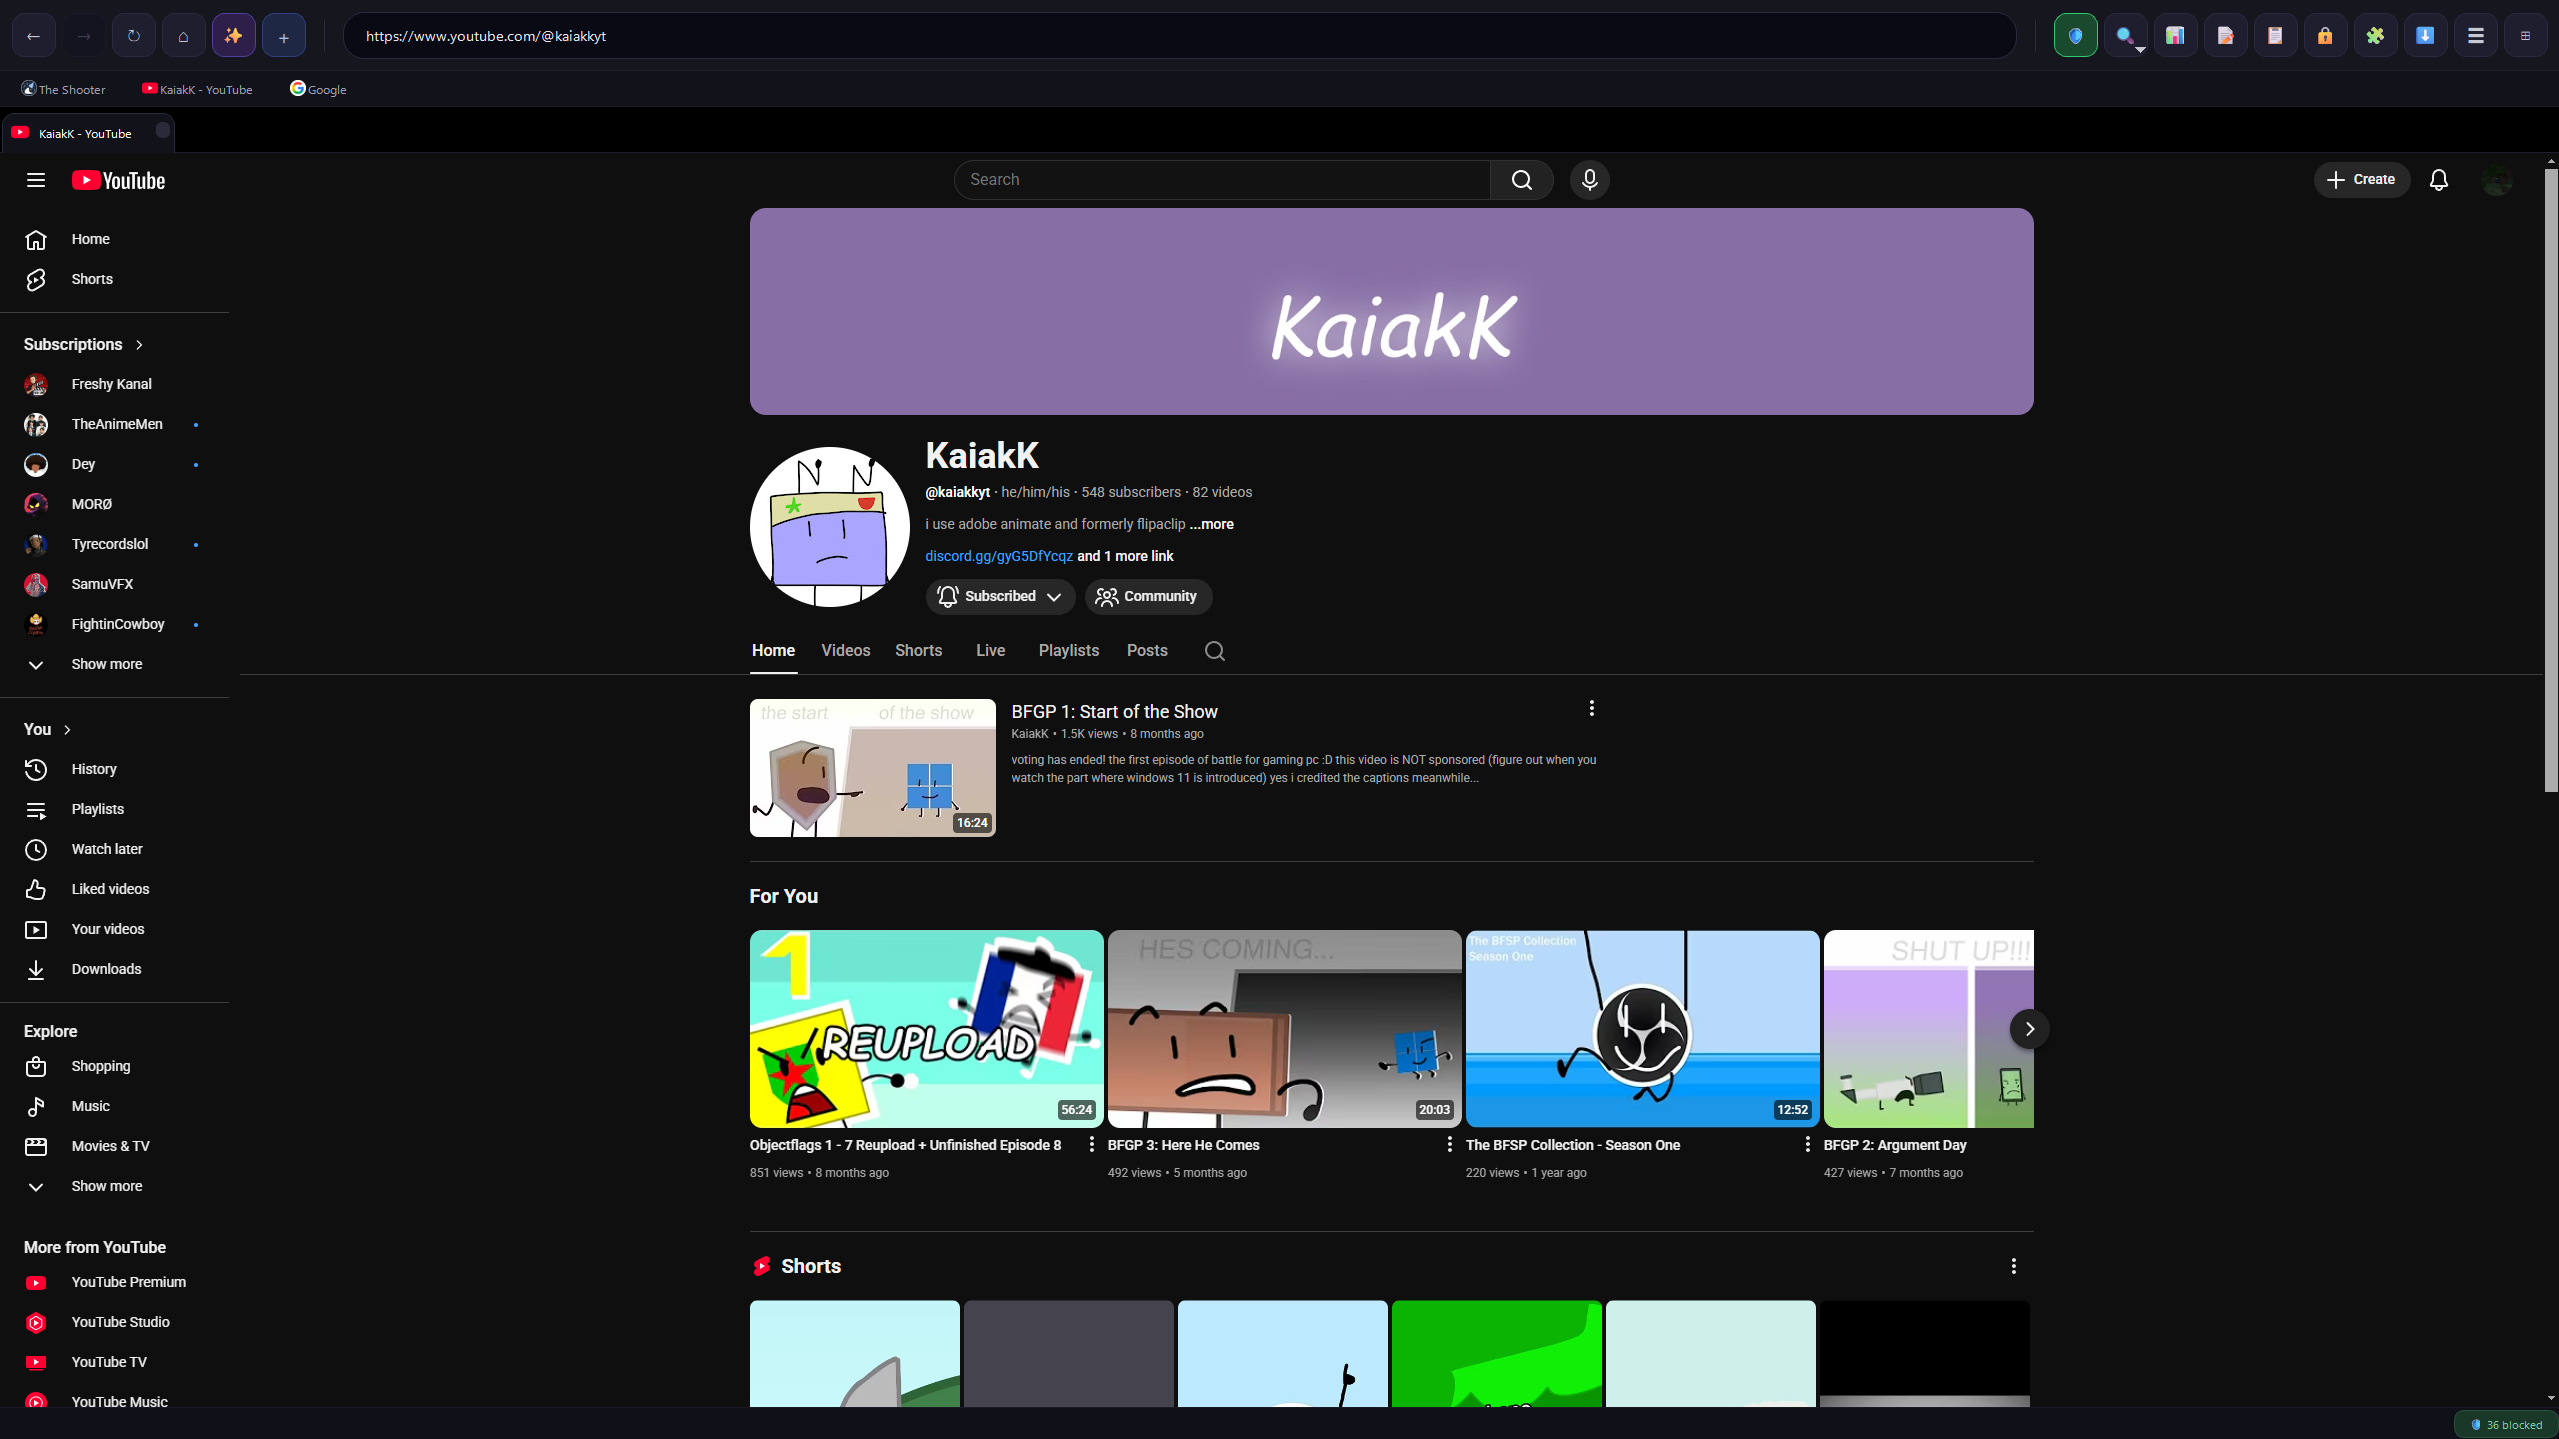
Task: Open the discord.gg channel link
Action: click(998, 556)
